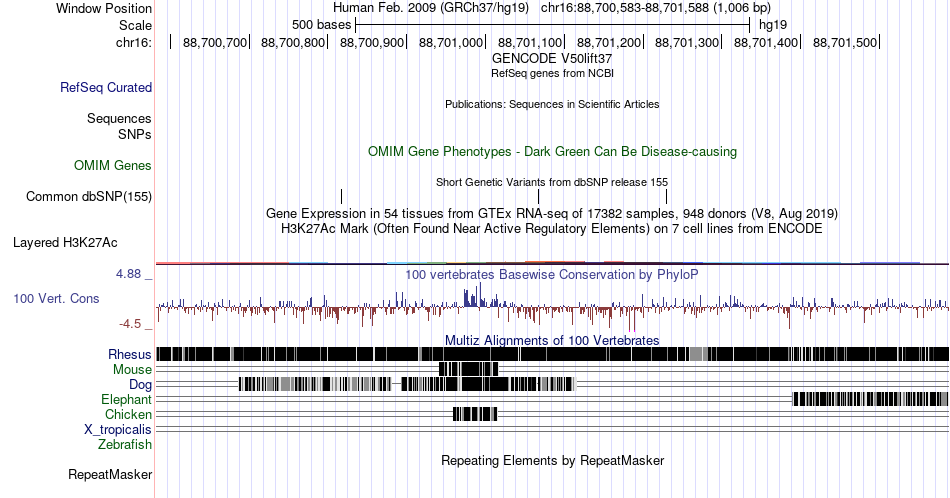Click the leftmost dbSNP variant tick
Screen dimensions: 950x498
point(342,196)
